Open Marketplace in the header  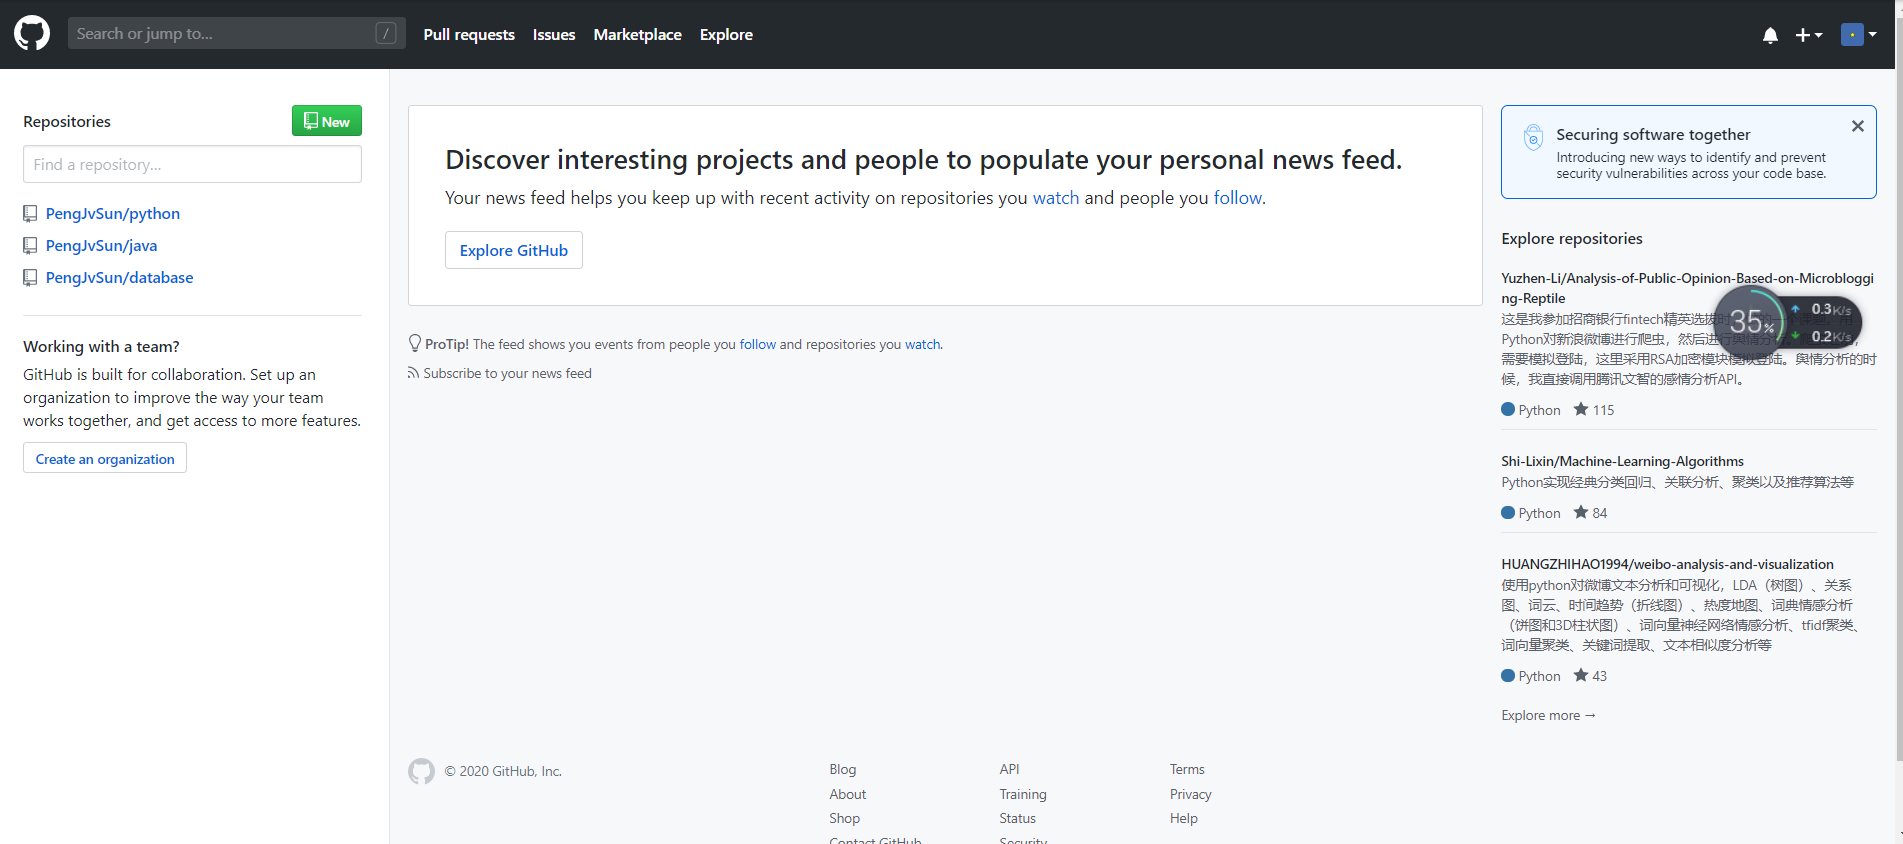[x=637, y=35]
